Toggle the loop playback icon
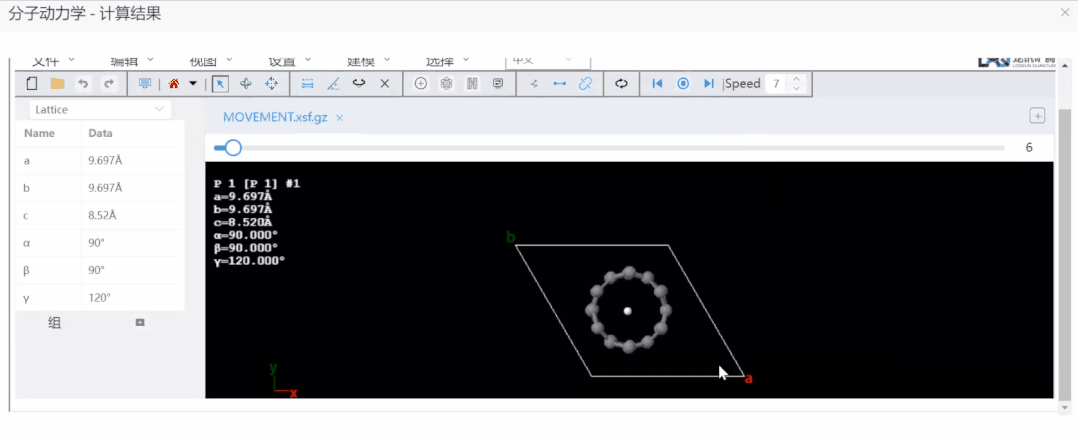This screenshot has width=1078, height=436. [622, 84]
